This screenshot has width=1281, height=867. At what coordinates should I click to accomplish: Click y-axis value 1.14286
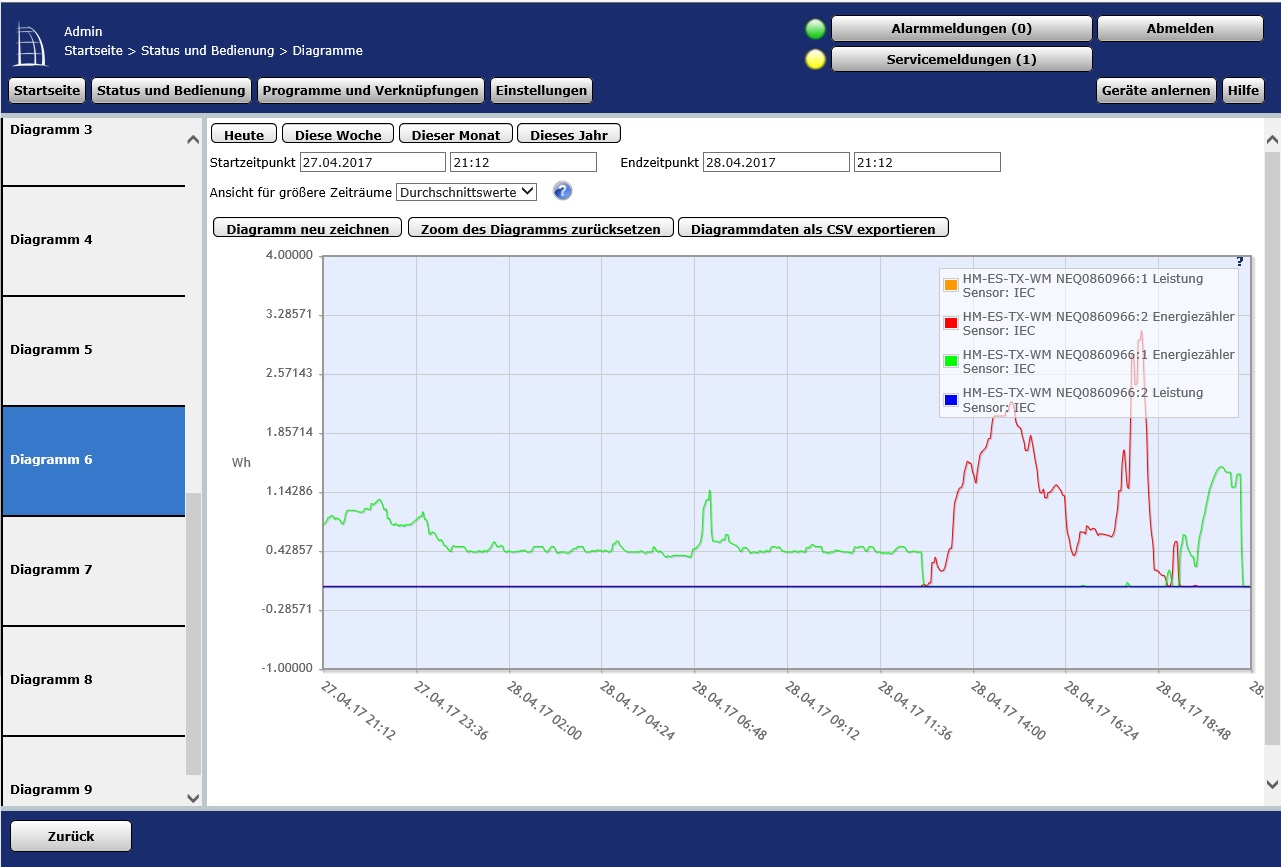point(289,491)
